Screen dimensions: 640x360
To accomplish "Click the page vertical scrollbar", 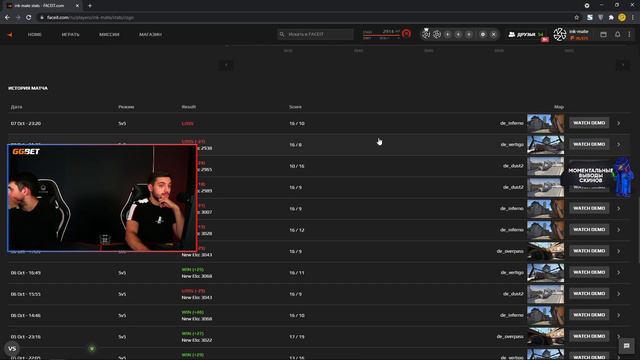I will 638,231.
